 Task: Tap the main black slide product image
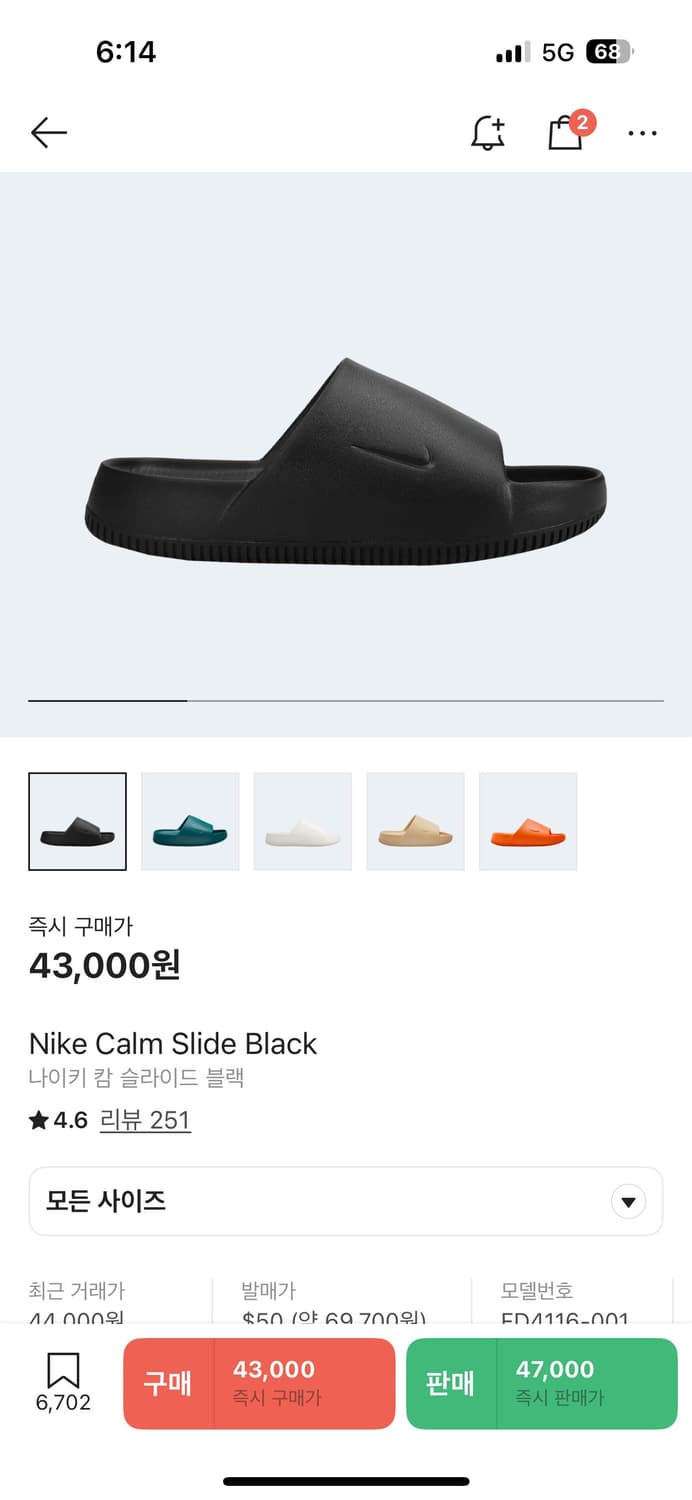[x=345, y=462]
